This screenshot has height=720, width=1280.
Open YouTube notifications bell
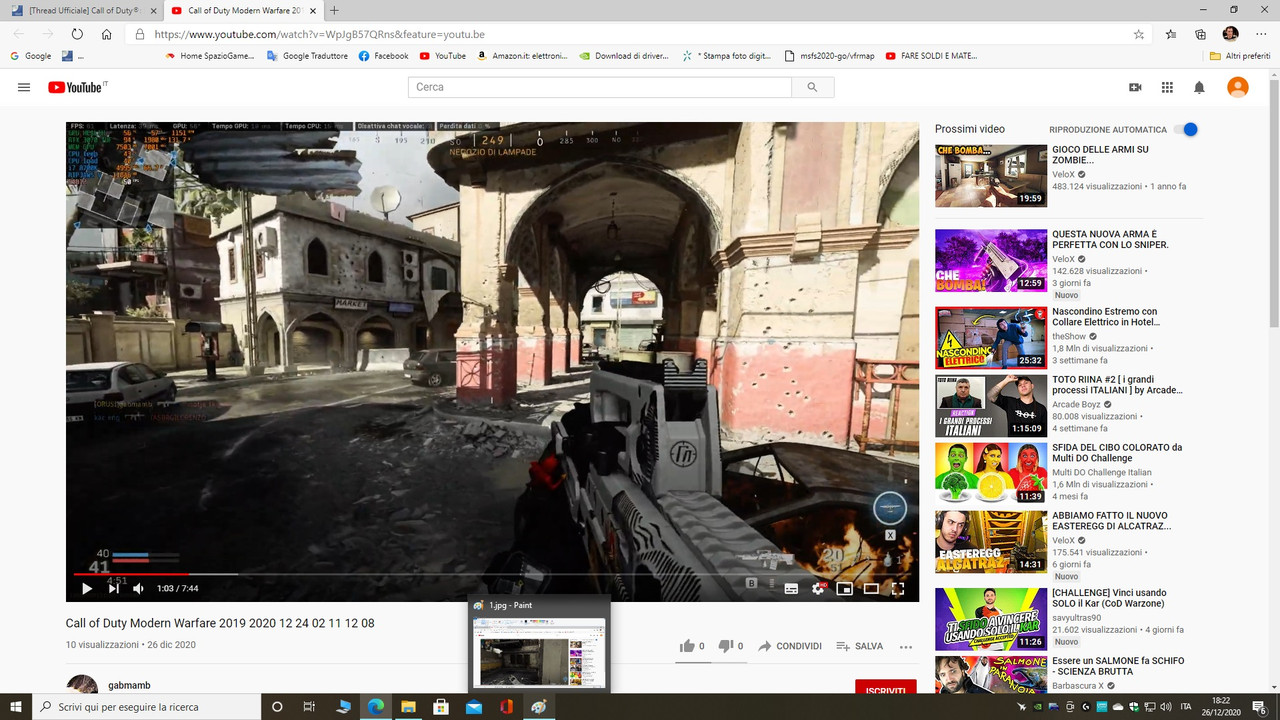(1199, 87)
